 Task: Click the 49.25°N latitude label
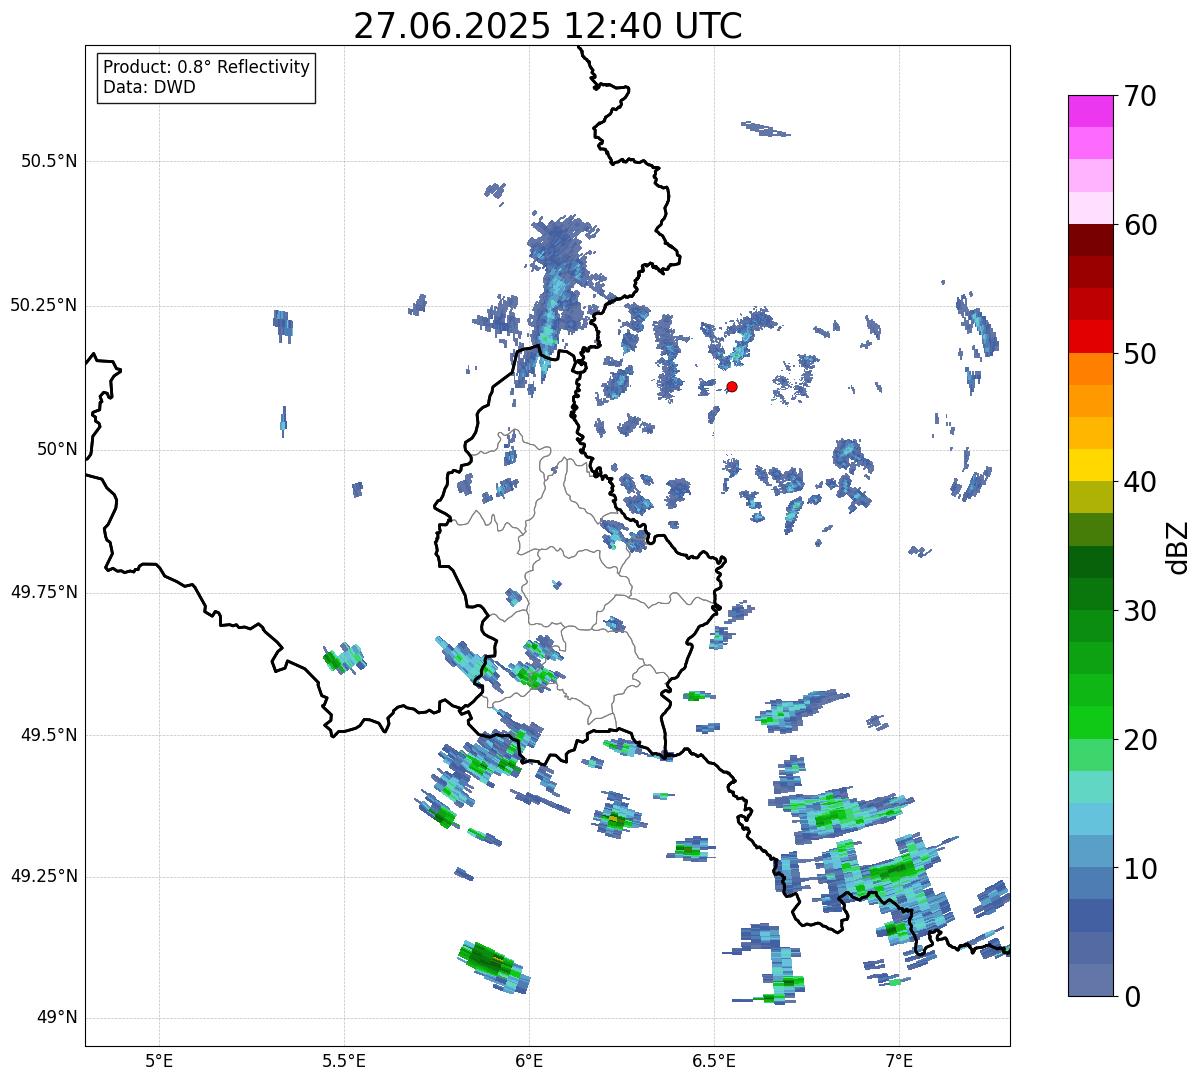(x=44, y=876)
